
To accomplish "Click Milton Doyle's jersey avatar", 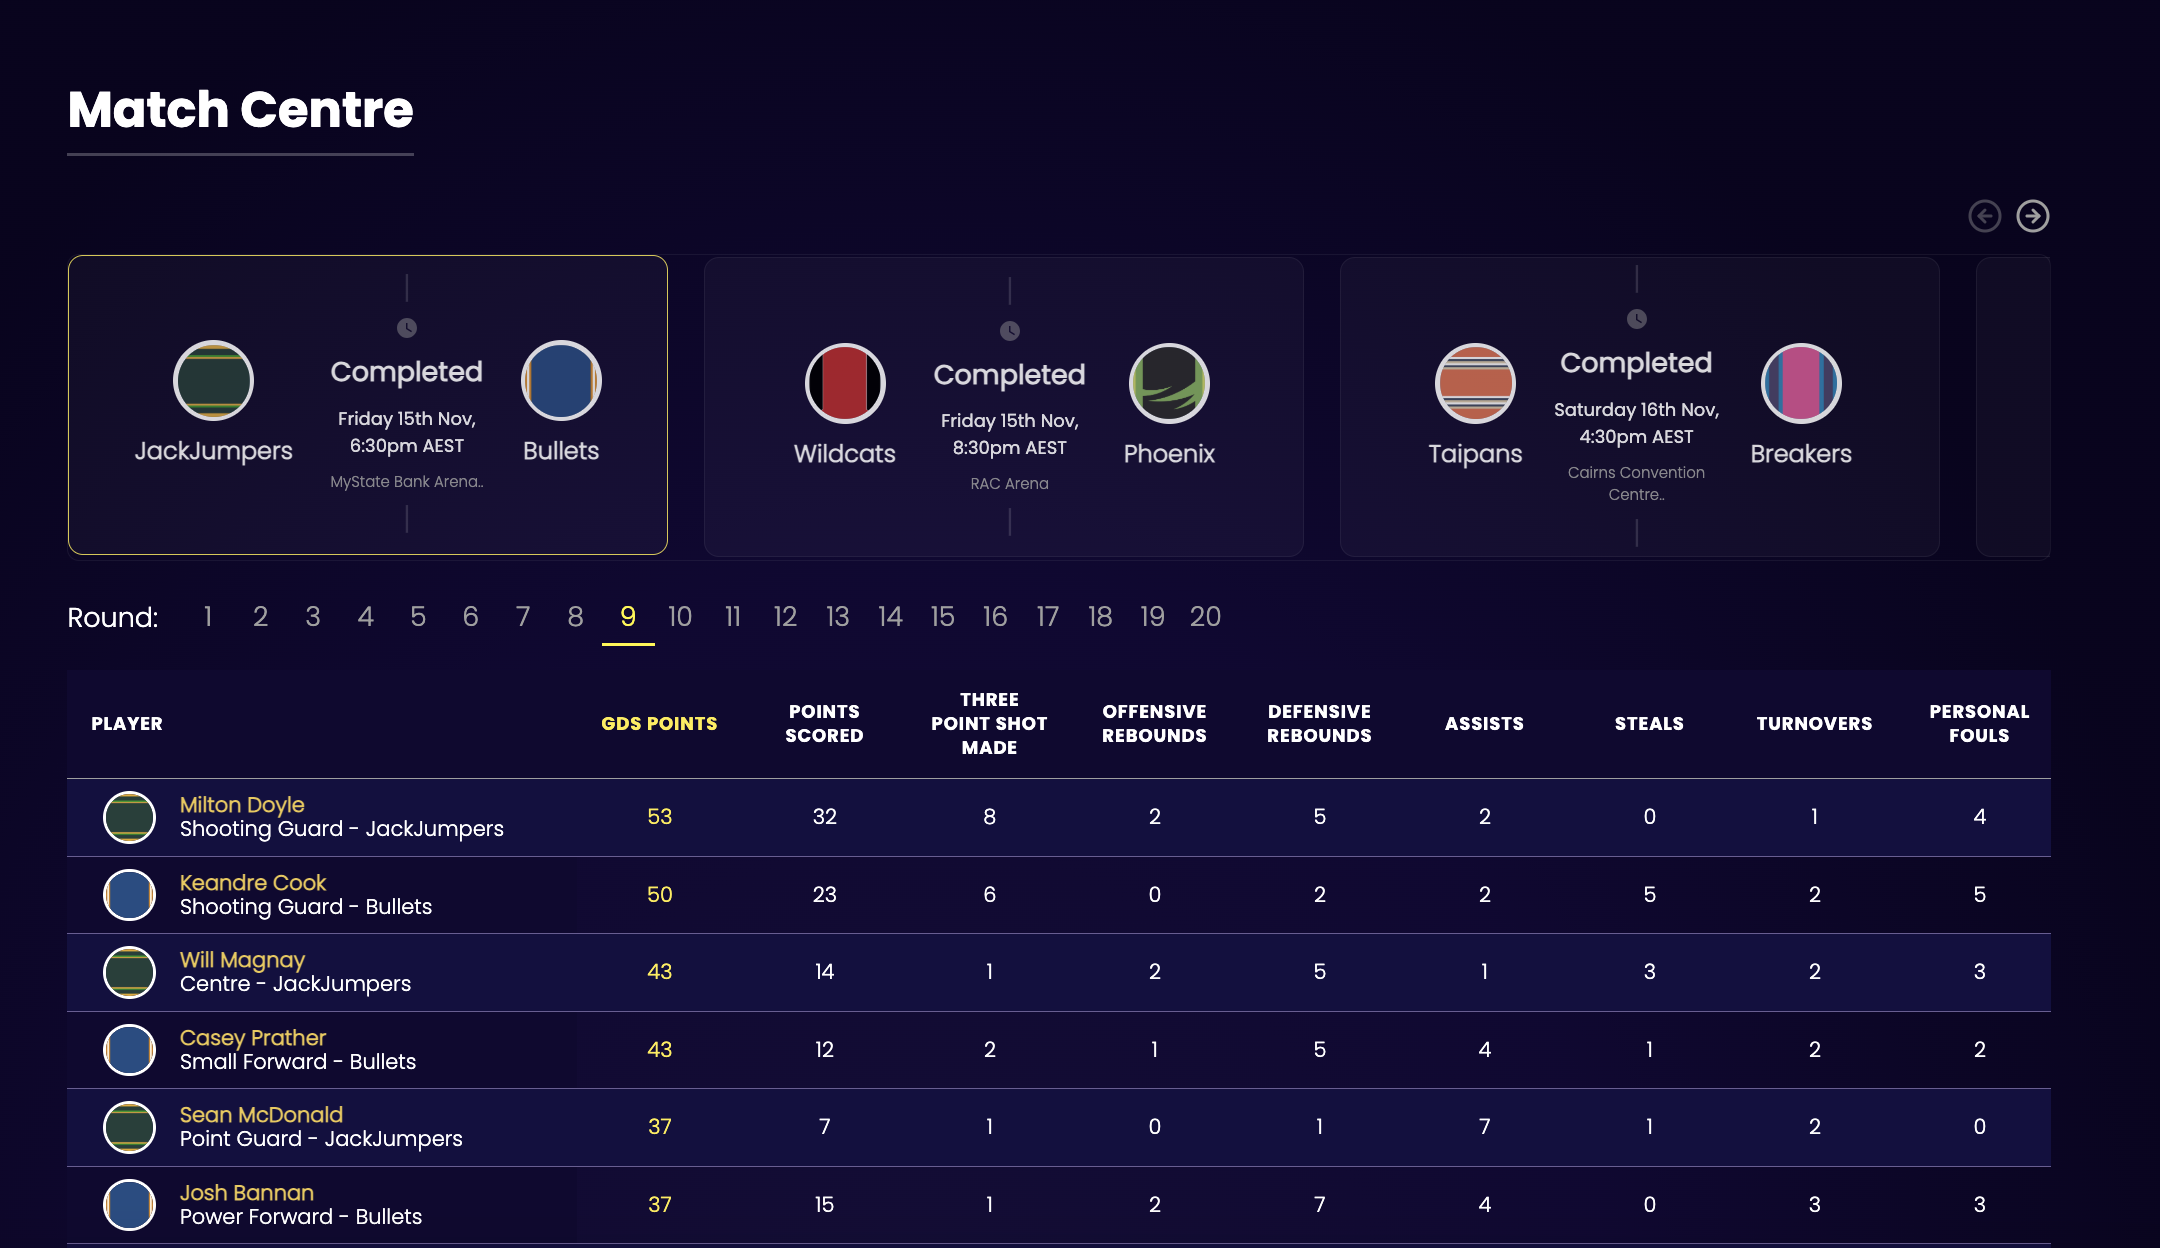I will (x=129, y=817).
